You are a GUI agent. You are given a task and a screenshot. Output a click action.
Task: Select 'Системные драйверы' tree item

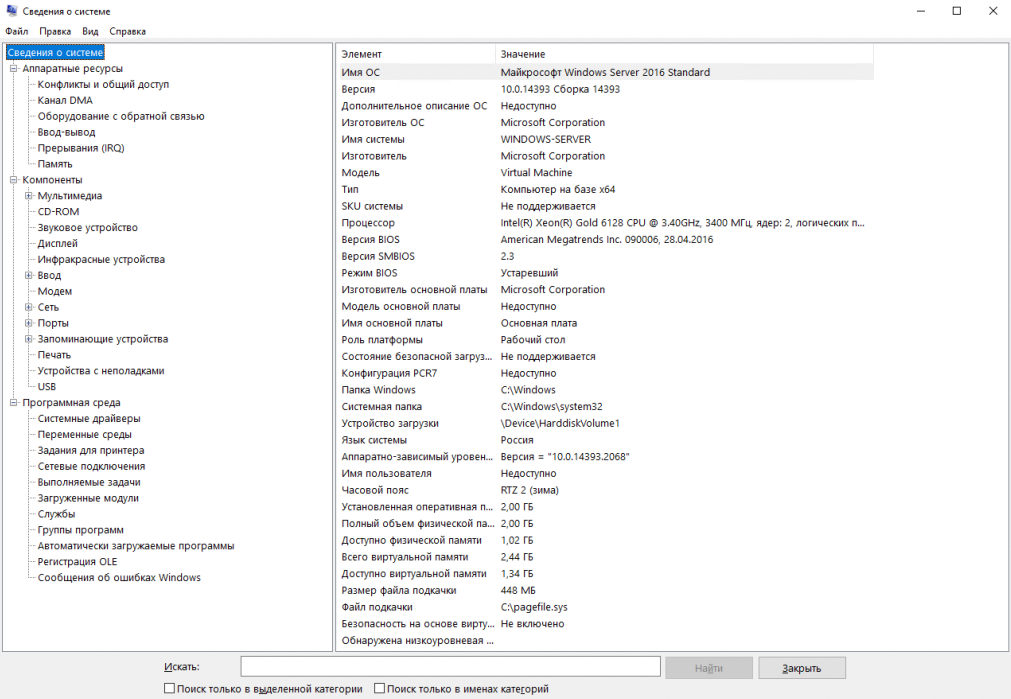pyautogui.click(x=89, y=418)
